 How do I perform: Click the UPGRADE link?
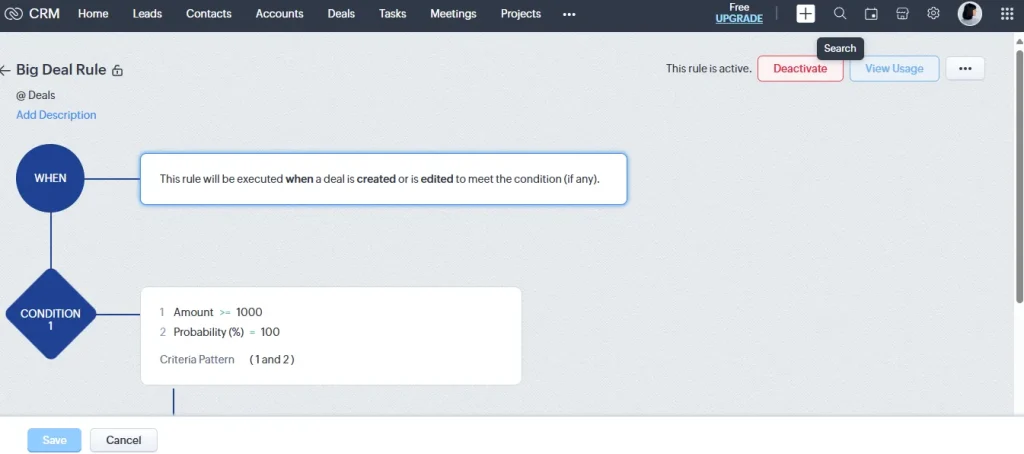[739, 19]
